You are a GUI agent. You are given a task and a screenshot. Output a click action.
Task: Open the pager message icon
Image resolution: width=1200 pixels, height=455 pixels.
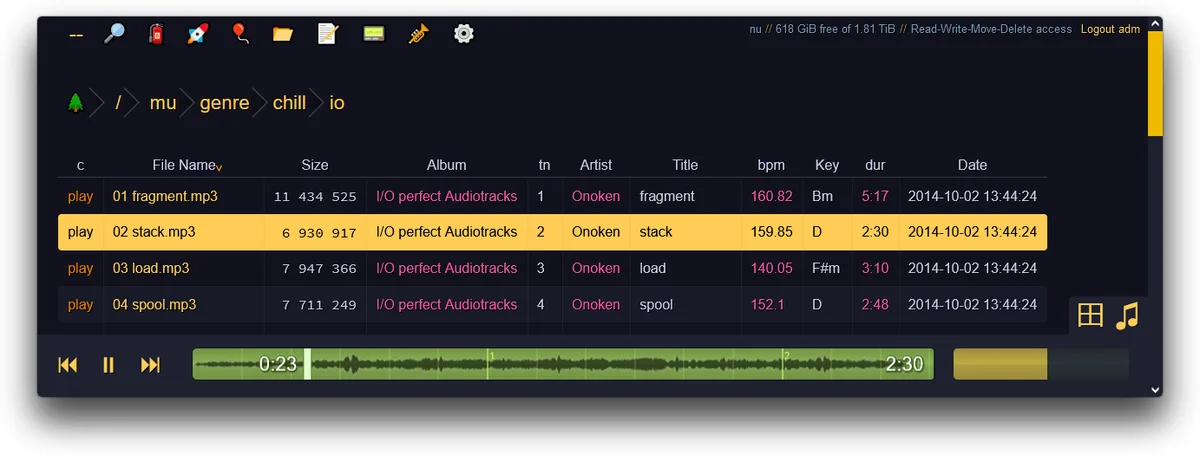tap(373, 34)
